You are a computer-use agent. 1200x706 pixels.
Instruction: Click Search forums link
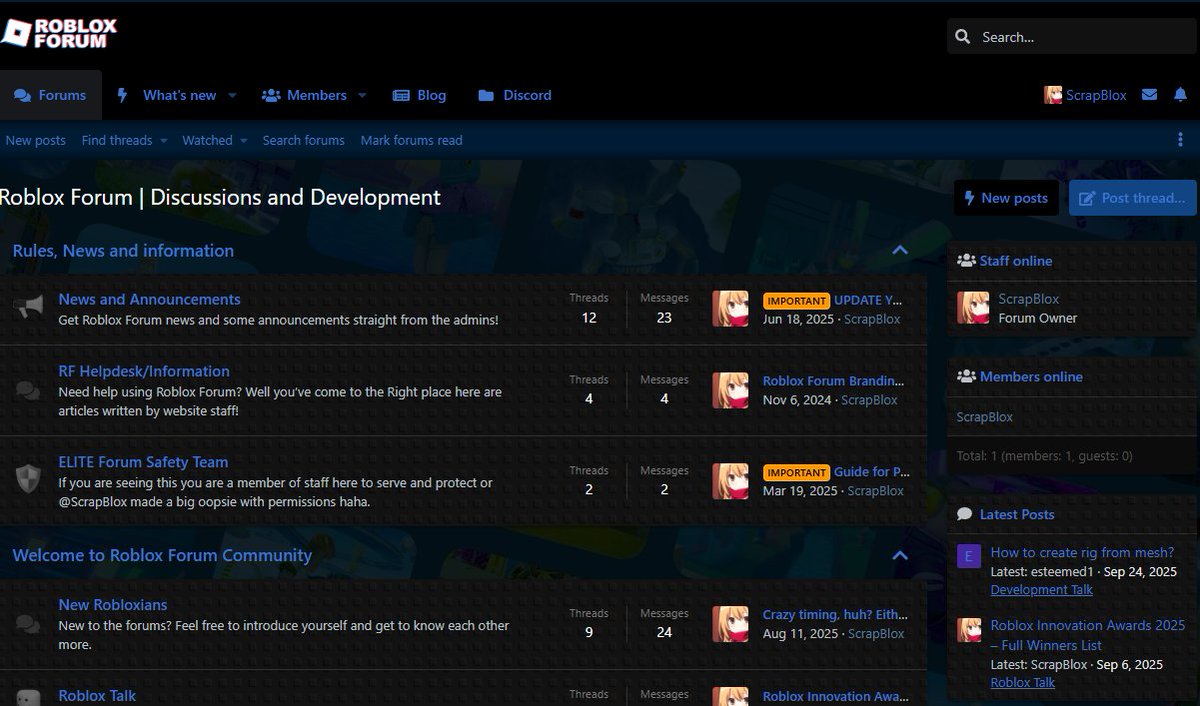tap(303, 140)
